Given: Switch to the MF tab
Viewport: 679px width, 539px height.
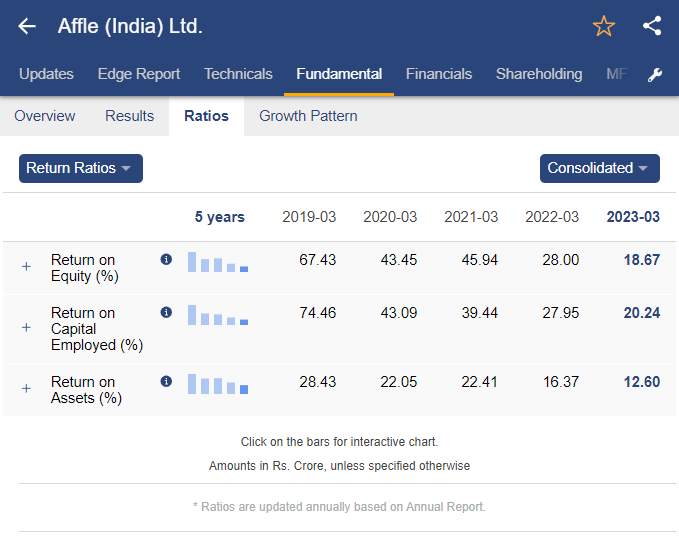Looking at the screenshot, I should pyautogui.click(x=617, y=74).
